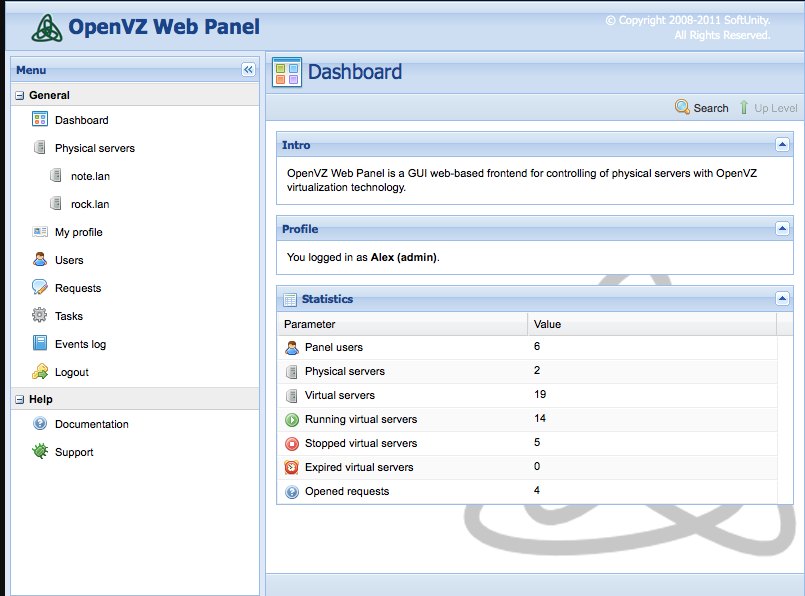This screenshot has width=805, height=596.
Task: Click the Expired virtual servers label
Action: (x=359, y=468)
